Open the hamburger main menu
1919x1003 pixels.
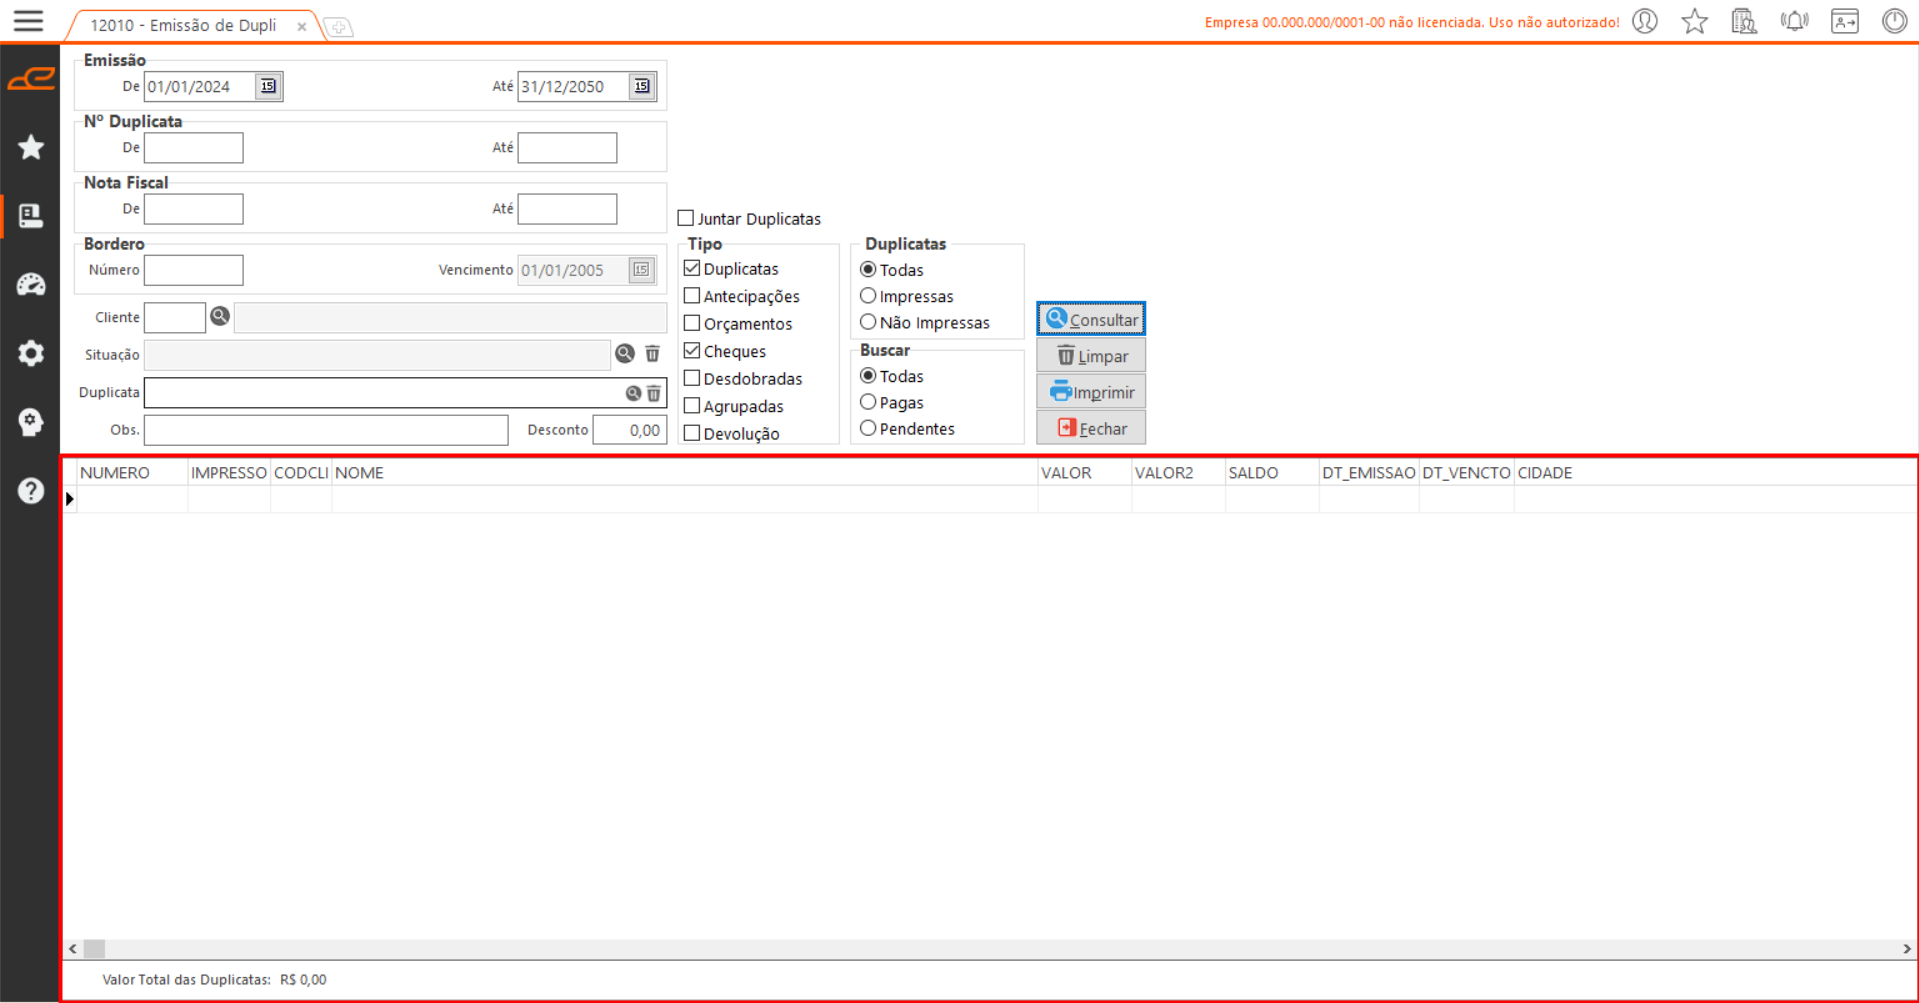pos(29,21)
